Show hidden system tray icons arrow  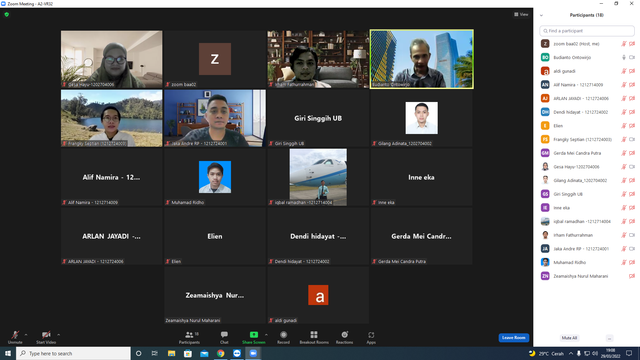571,353
